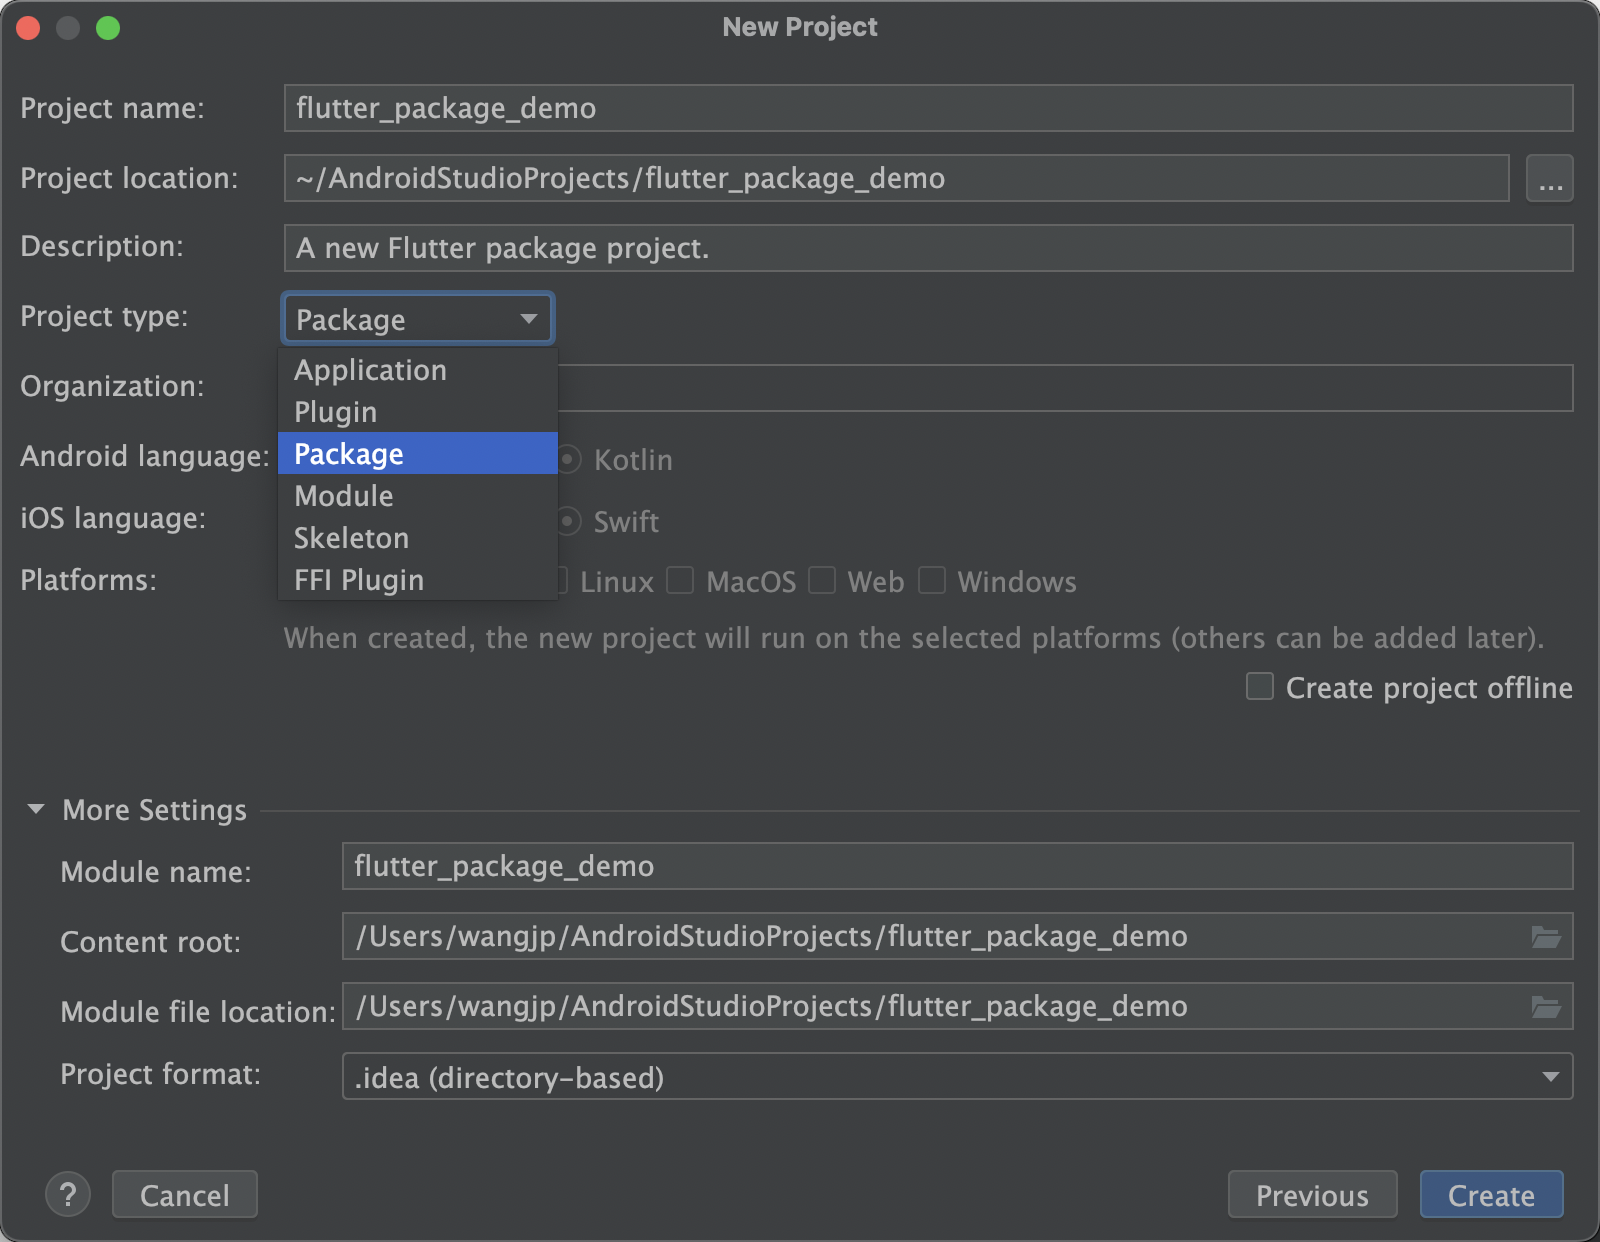This screenshot has height=1242, width=1600.
Task: Collapse the More Settings section
Action: [36, 809]
